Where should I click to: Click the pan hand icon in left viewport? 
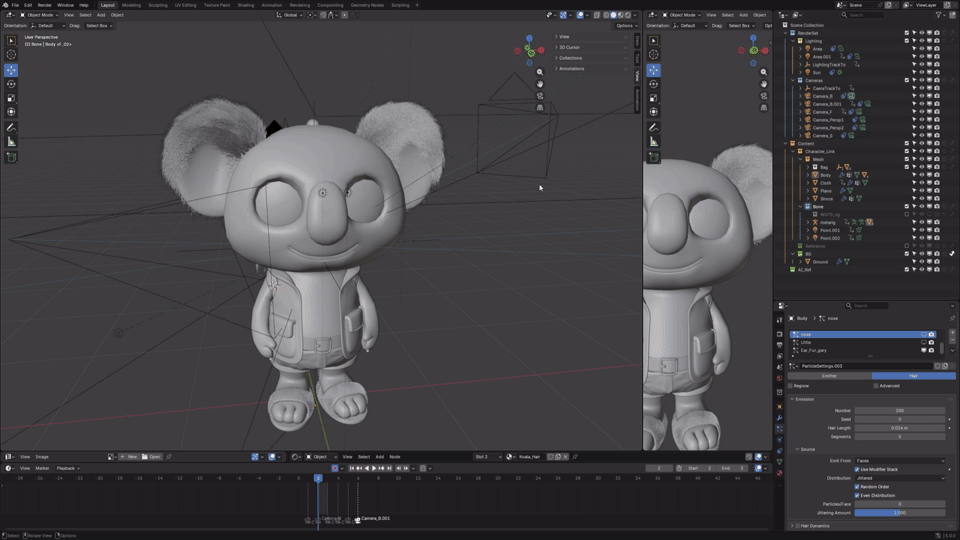(x=540, y=84)
